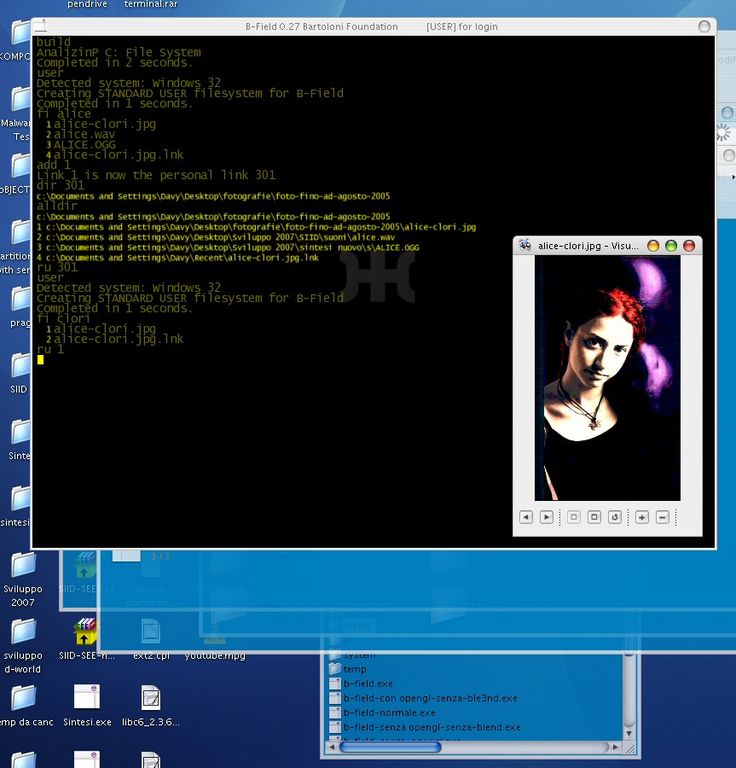Viewport: 736px width, 768px height.
Task: Zoom out with the minus button
Action: [662, 517]
